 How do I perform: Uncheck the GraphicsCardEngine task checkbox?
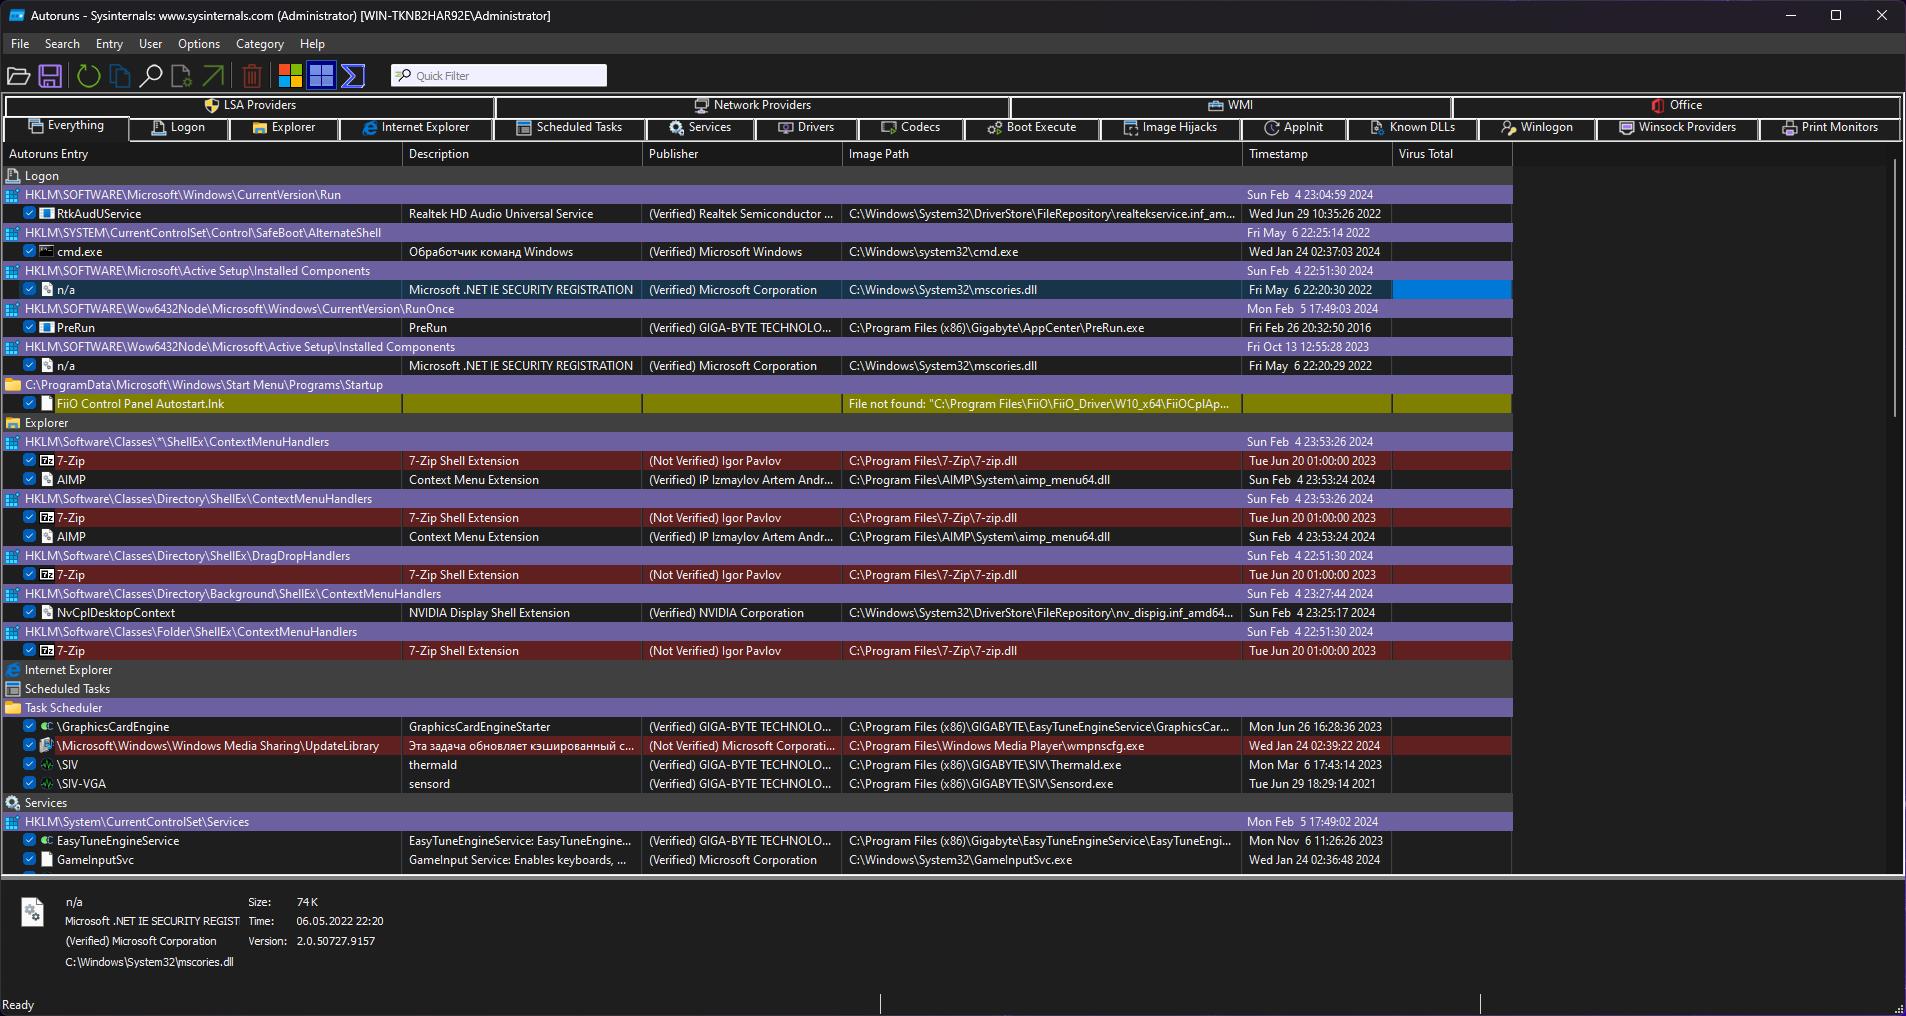(30, 727)
